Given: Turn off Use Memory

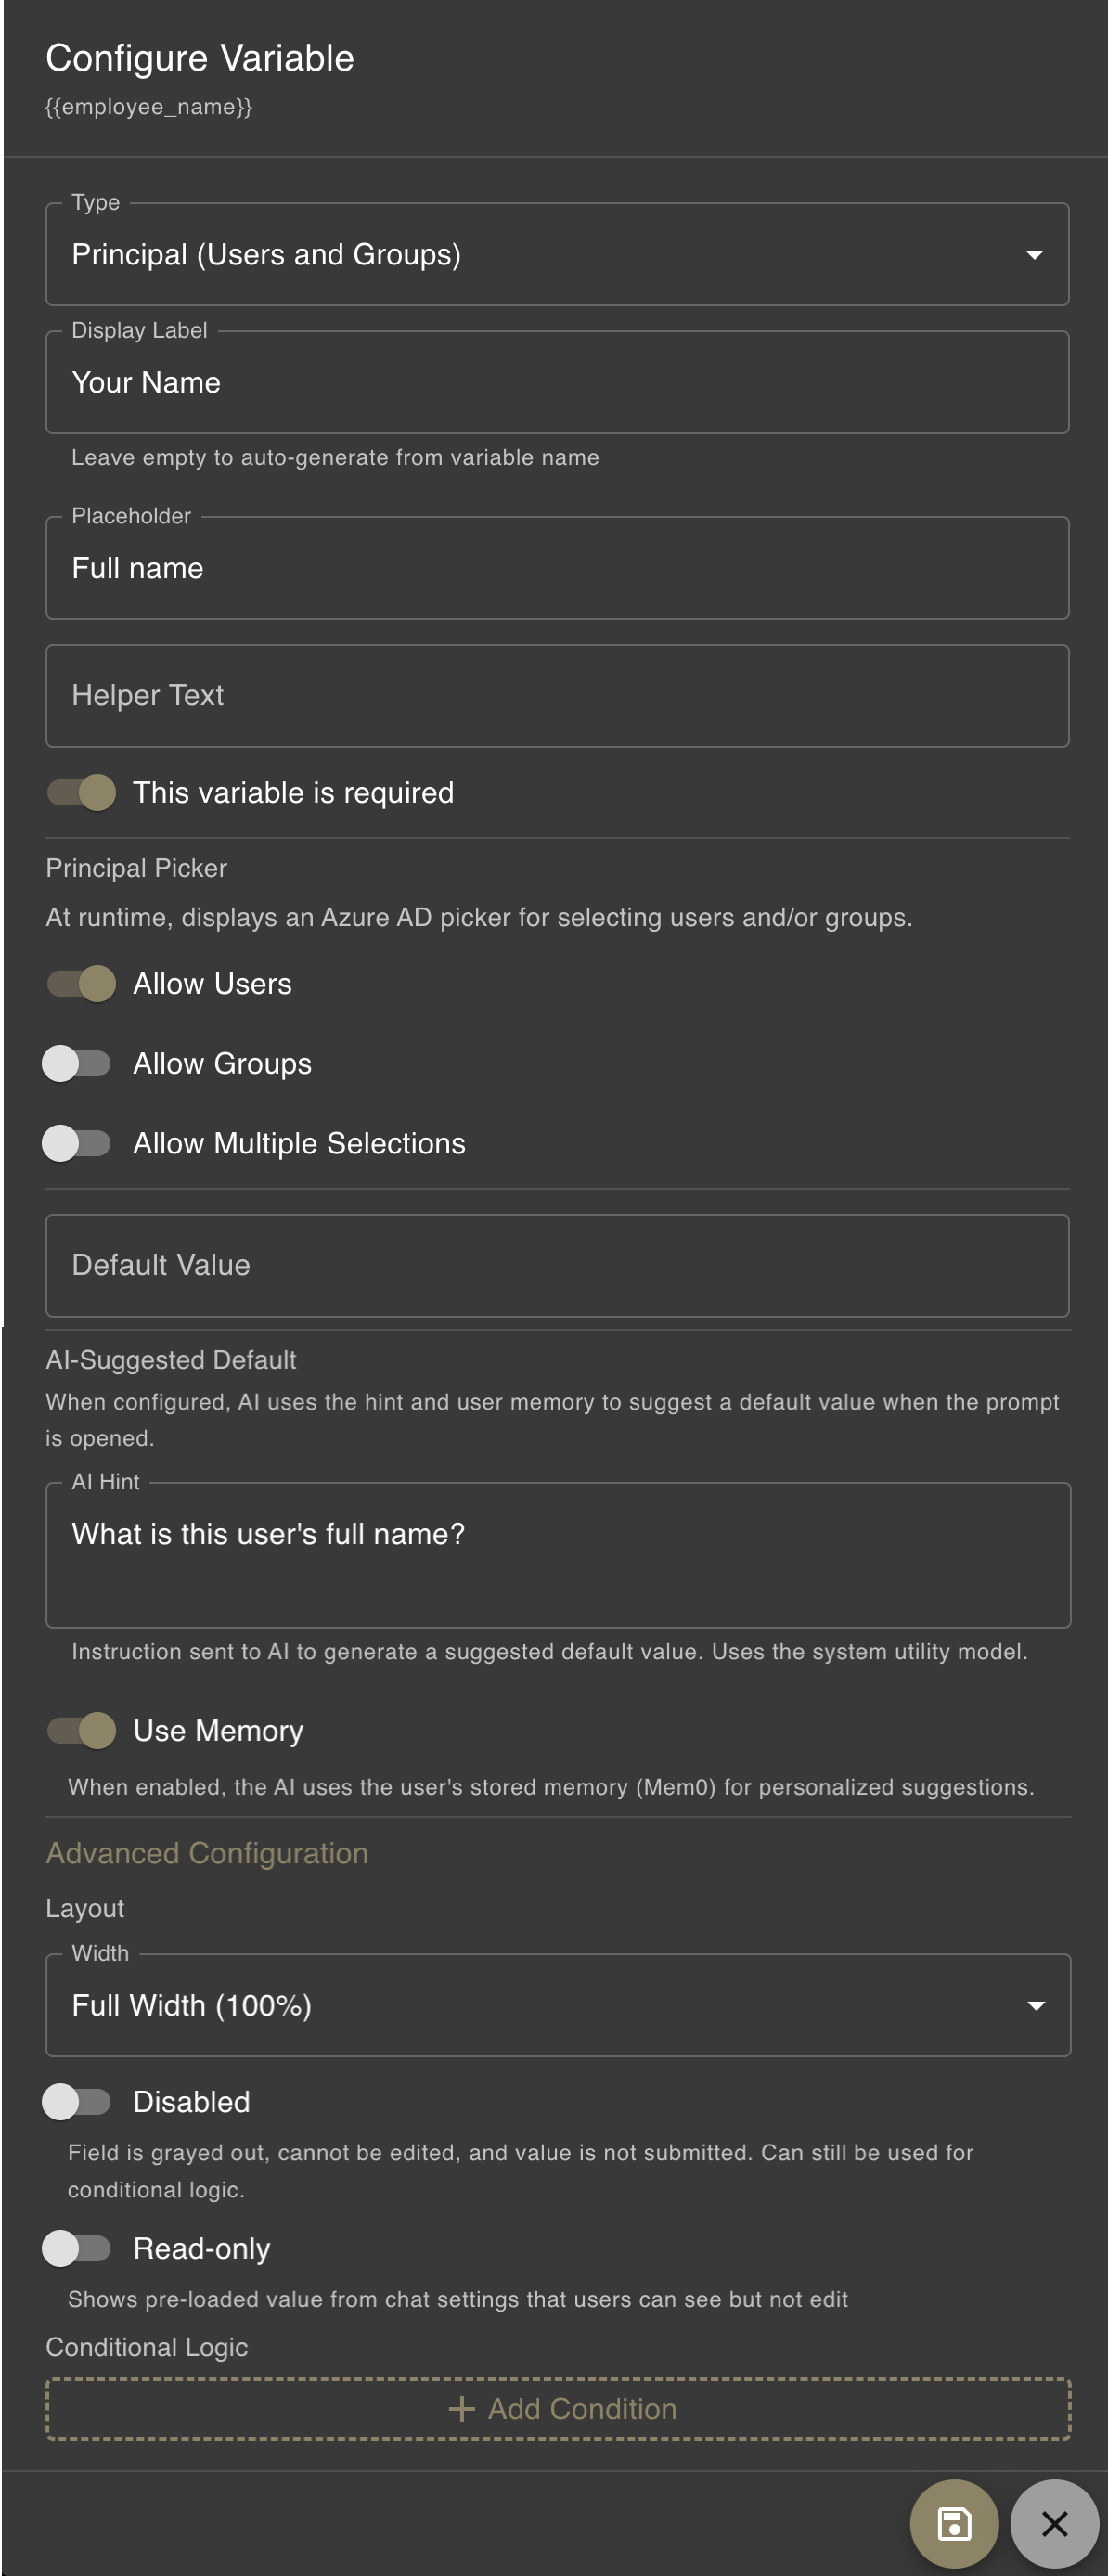Looking at the screenshot, I should (x=82, y=1730).
